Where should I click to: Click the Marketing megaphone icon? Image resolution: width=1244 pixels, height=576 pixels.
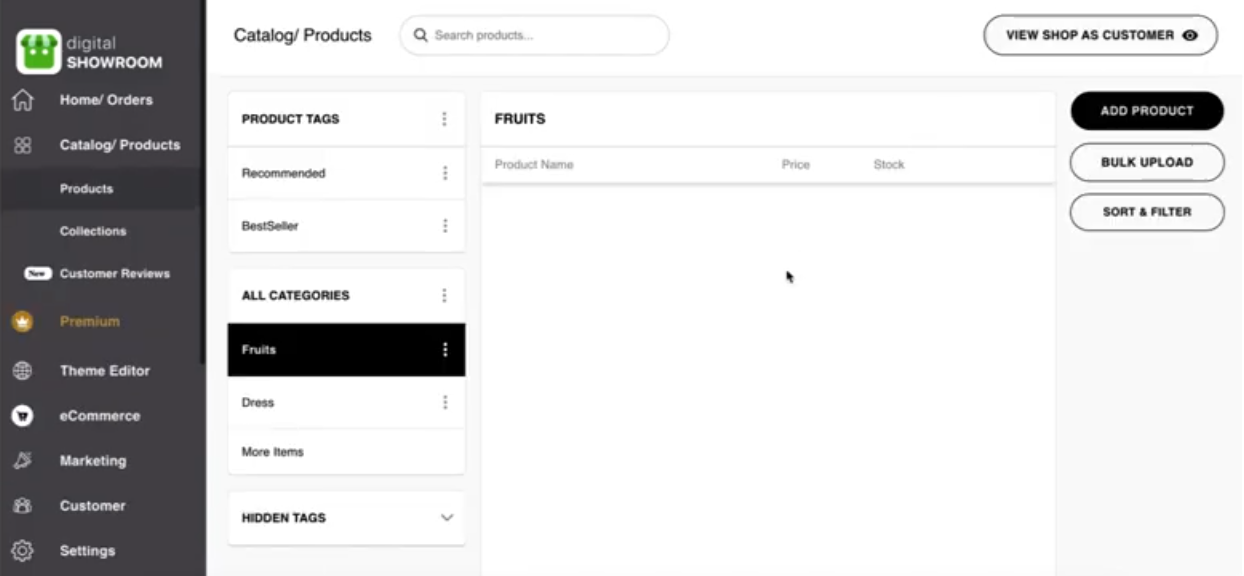click(23, 461)
